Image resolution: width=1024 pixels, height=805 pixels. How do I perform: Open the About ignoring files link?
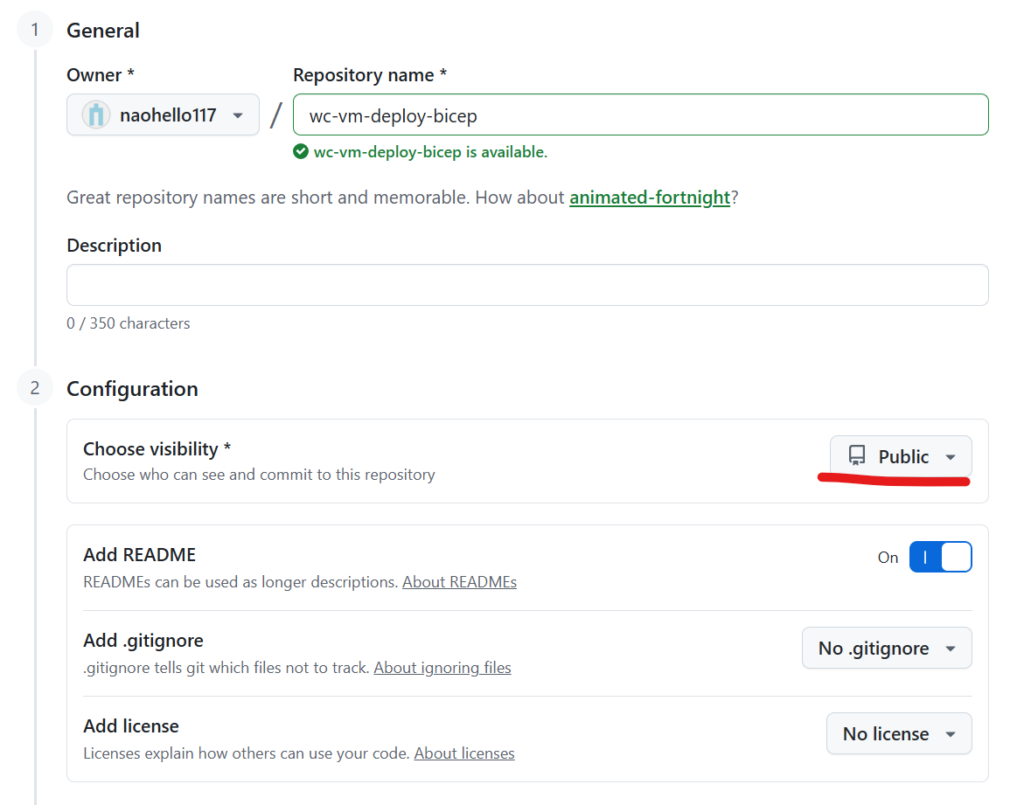tap(442, 667)
